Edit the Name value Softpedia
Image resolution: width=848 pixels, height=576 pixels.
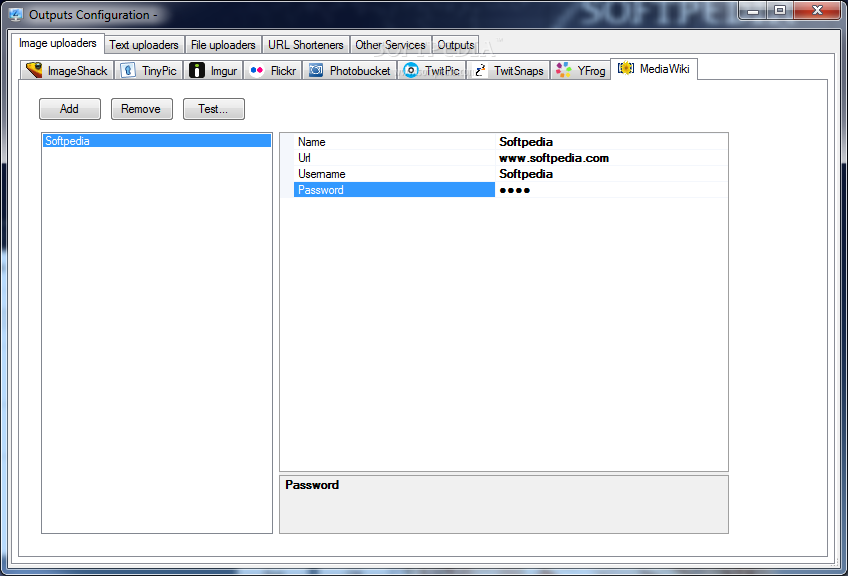click(x=612, y=142)
